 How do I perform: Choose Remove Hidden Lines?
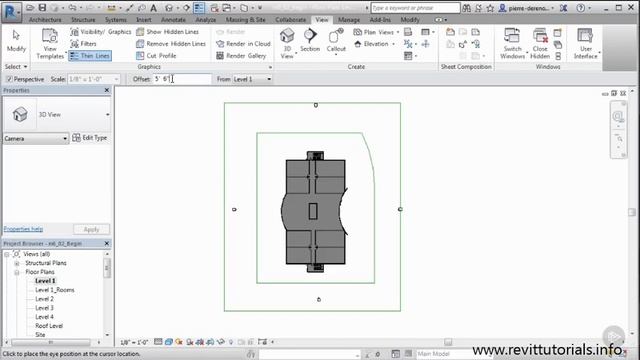click(x=171, y=44)
